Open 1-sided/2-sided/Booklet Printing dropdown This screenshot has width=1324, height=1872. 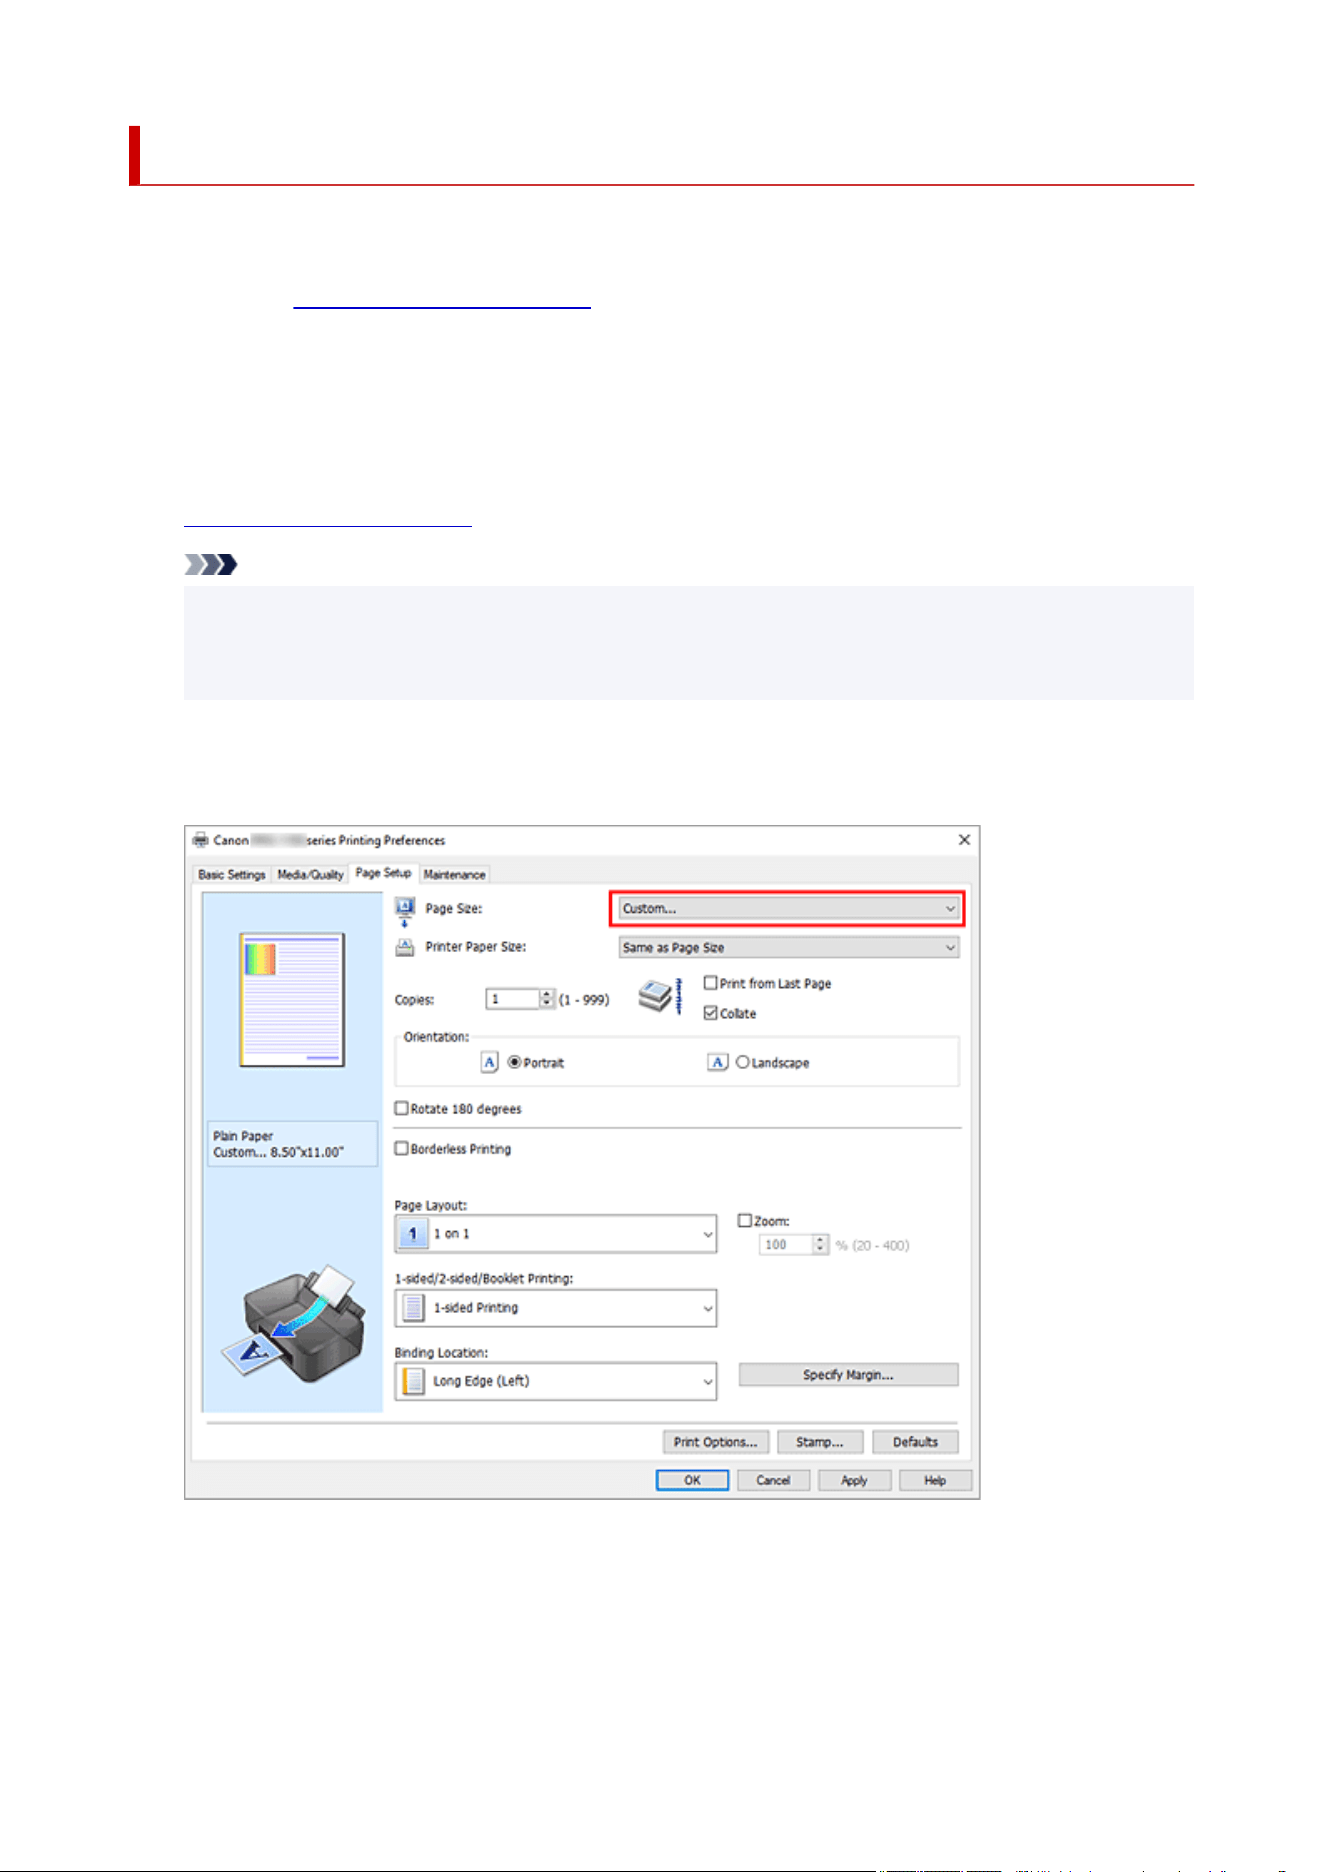tap(556, 1308)
